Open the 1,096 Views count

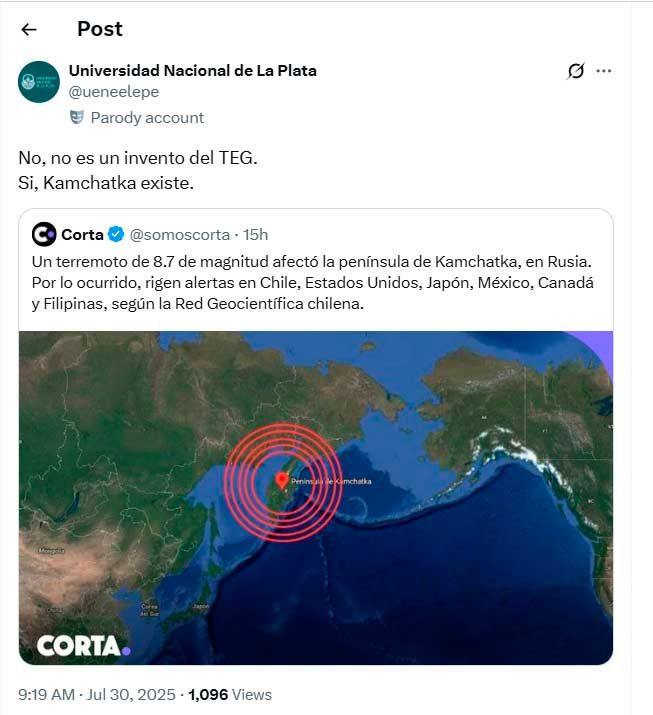[230, 694]
